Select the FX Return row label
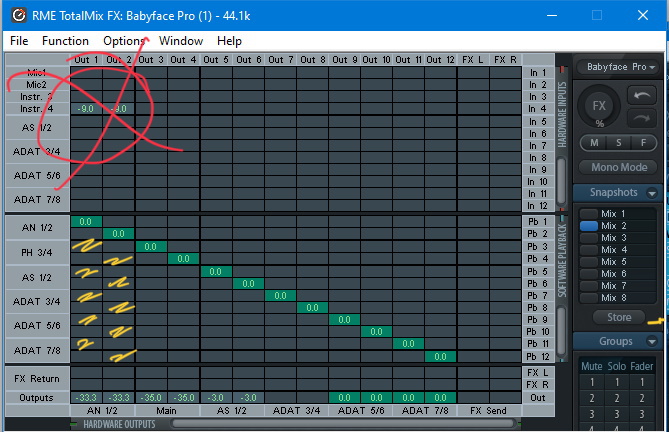Viewport: 669px width, 432px height. click(x=37, y=378)
